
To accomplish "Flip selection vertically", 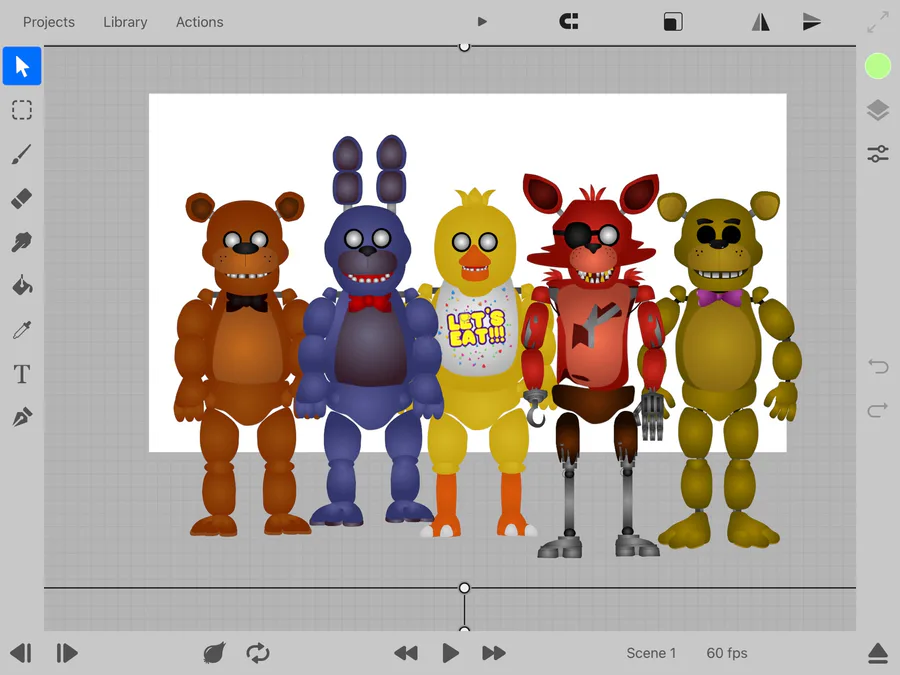I will tap(812, 22).
